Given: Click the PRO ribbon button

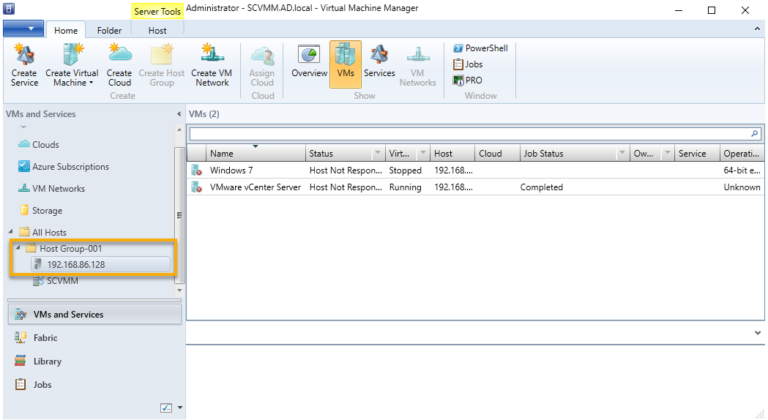Looking at the screenshot, I should tap(467, 80).
